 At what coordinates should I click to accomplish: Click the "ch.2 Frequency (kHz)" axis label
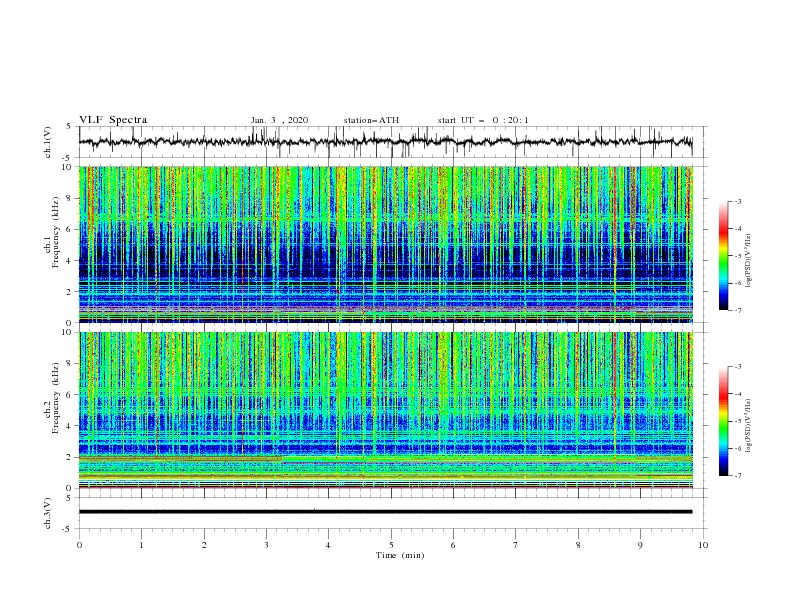53,397
